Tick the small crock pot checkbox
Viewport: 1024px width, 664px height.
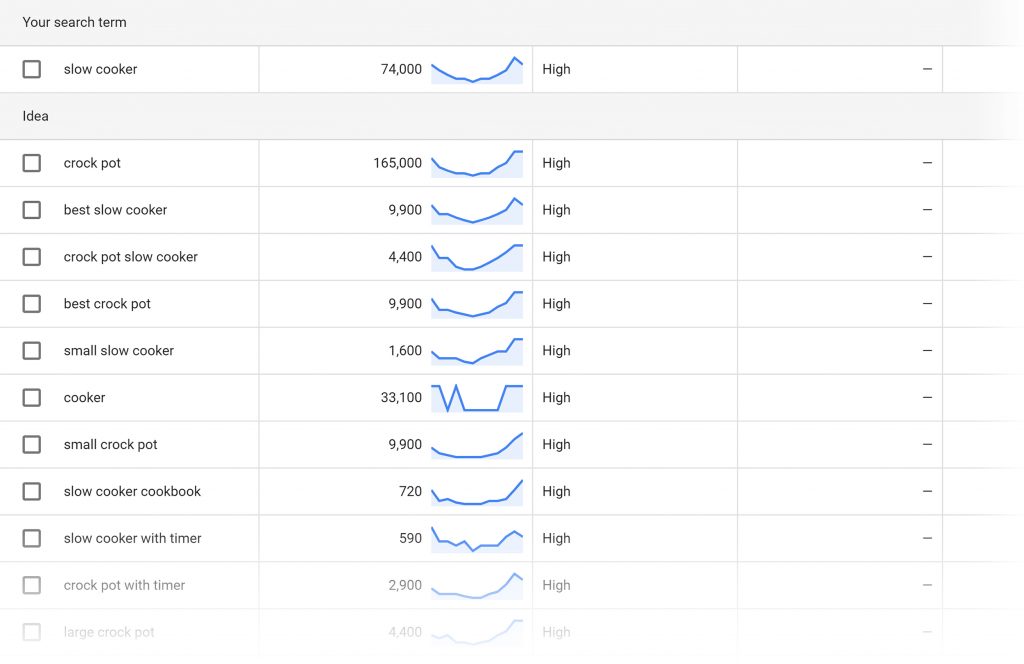tap(31, 445)
